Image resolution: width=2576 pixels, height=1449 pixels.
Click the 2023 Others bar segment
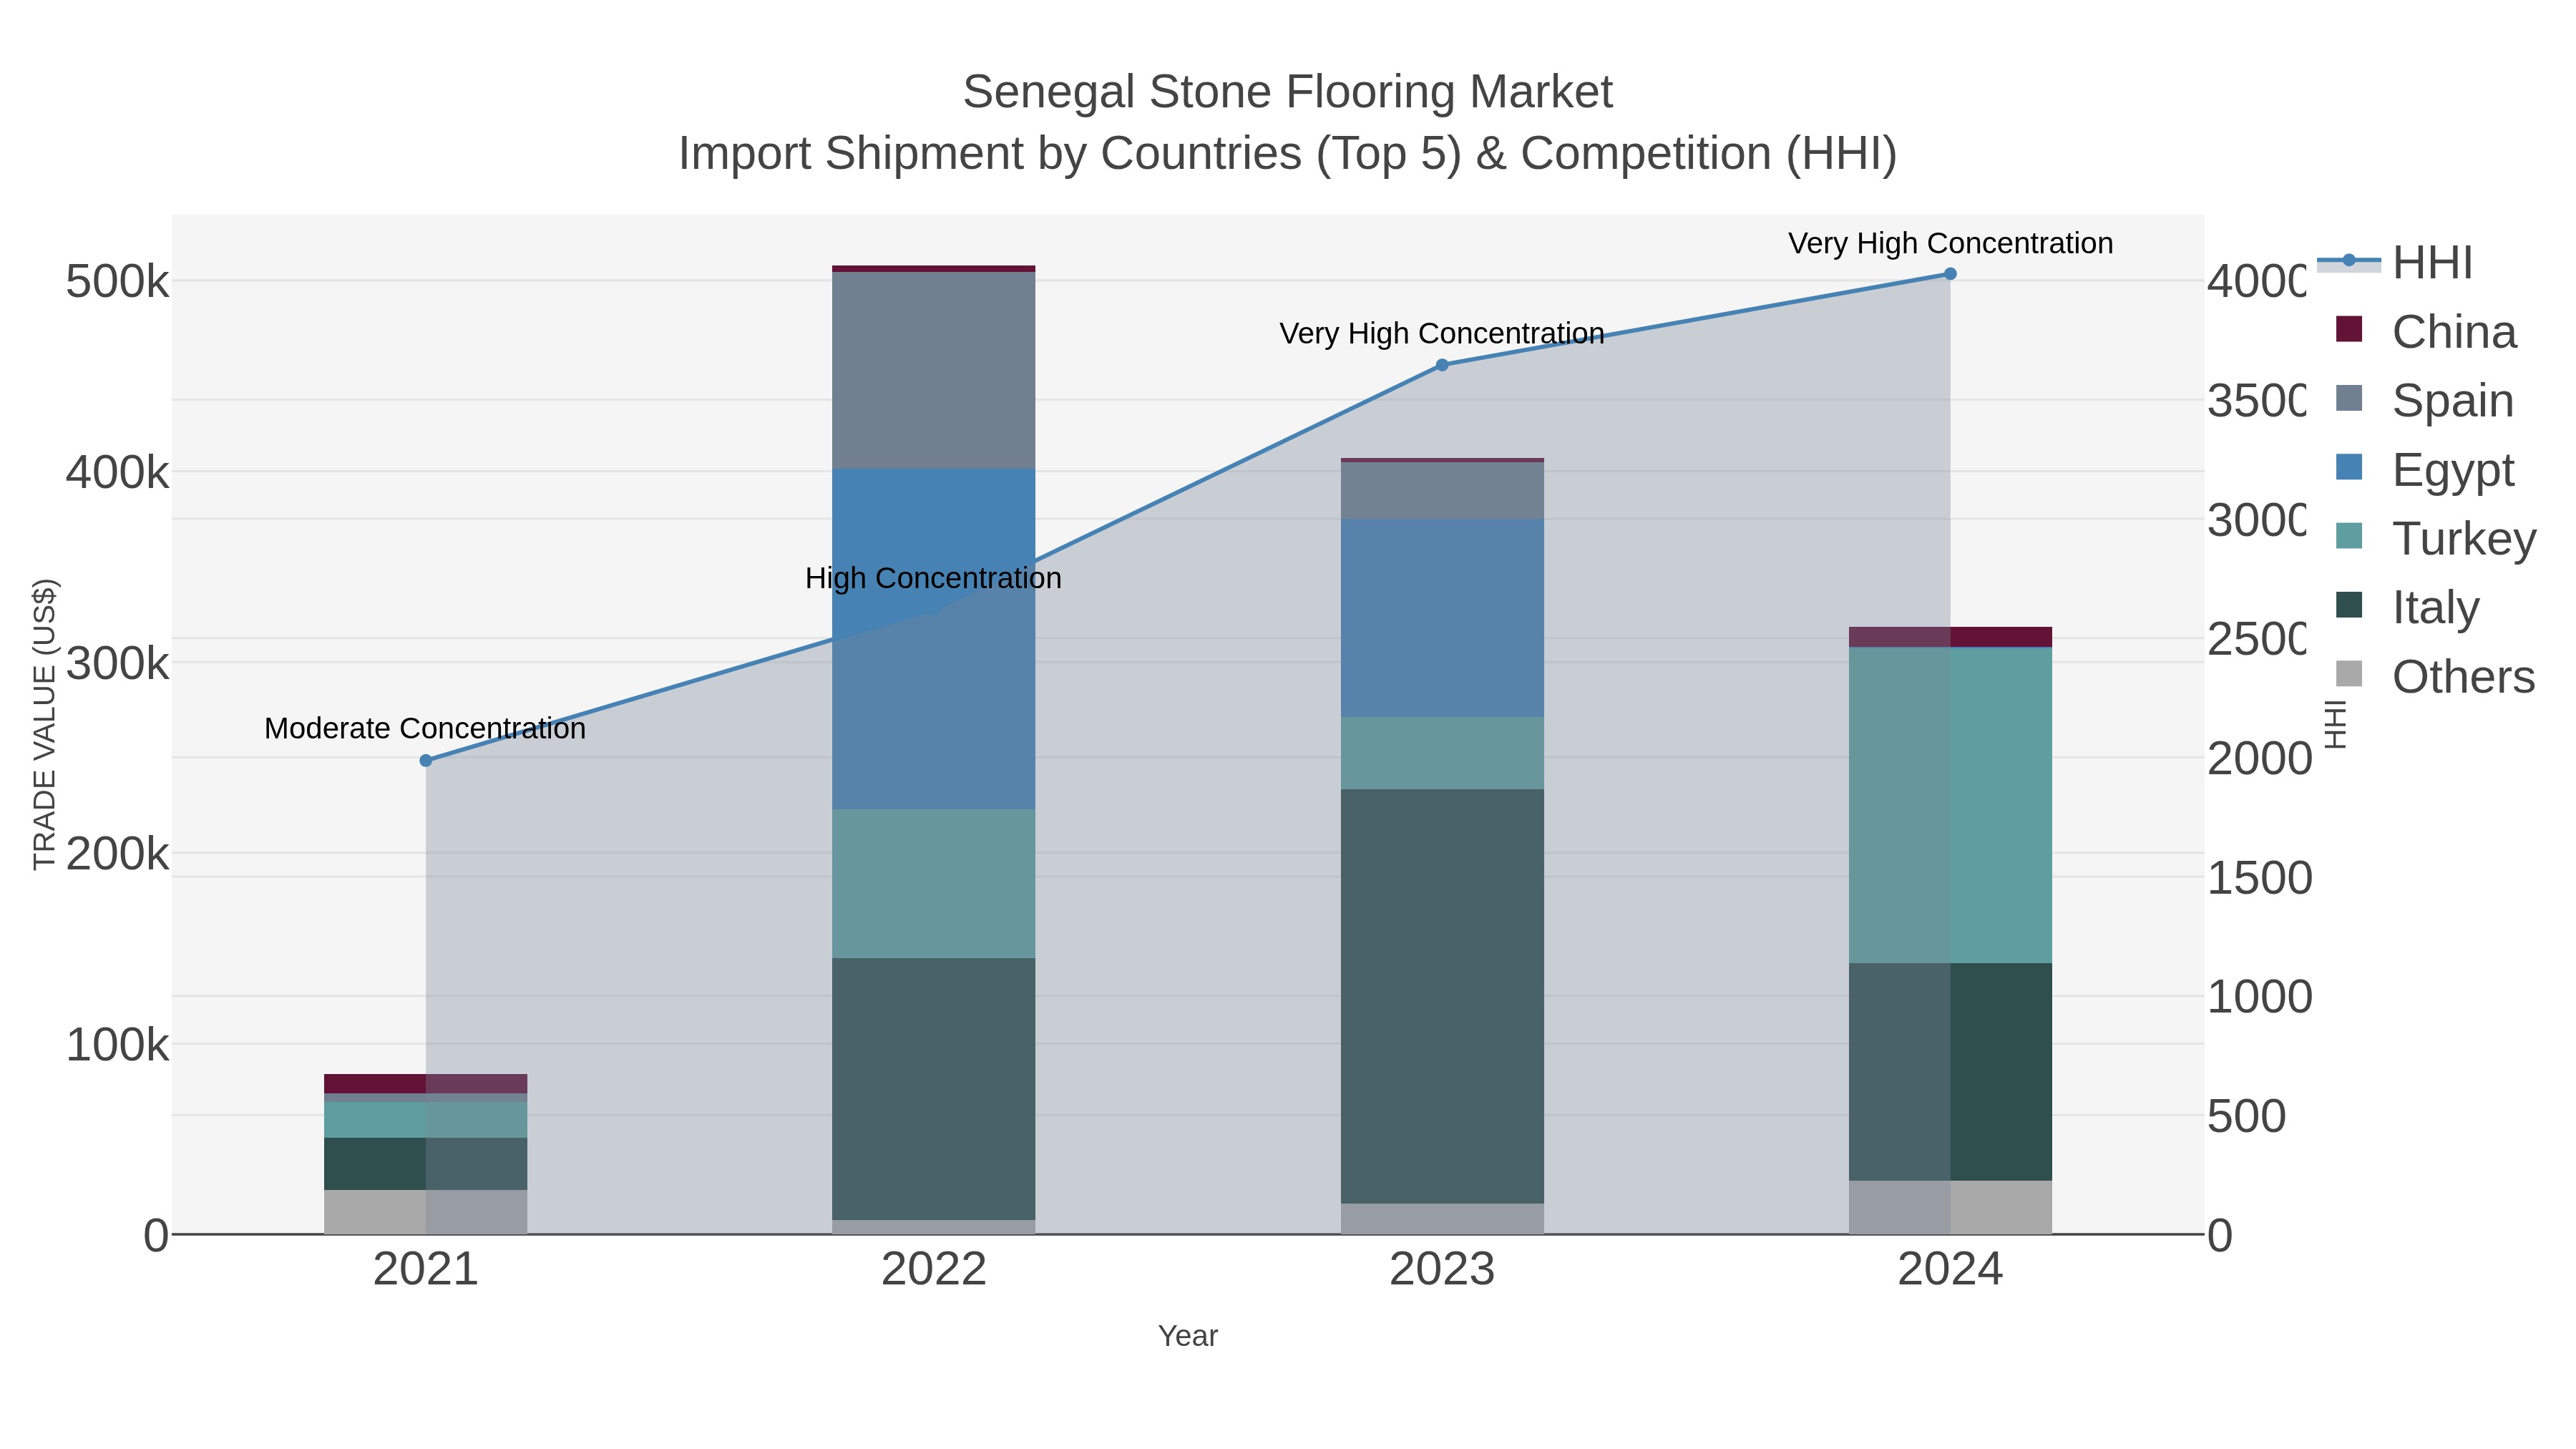1442,1218
